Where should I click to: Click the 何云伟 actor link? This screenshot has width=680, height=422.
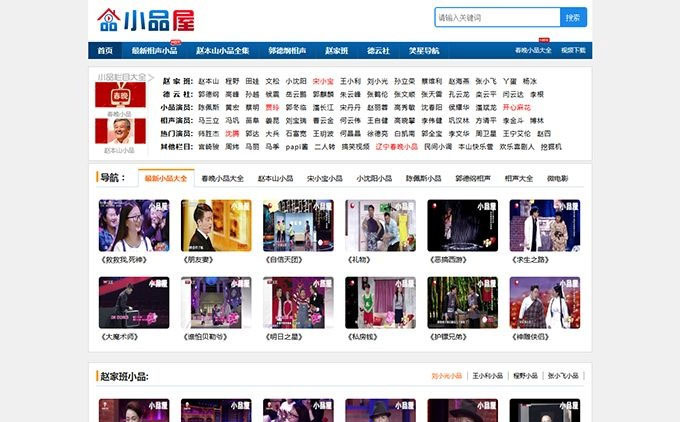coord(350,120)
